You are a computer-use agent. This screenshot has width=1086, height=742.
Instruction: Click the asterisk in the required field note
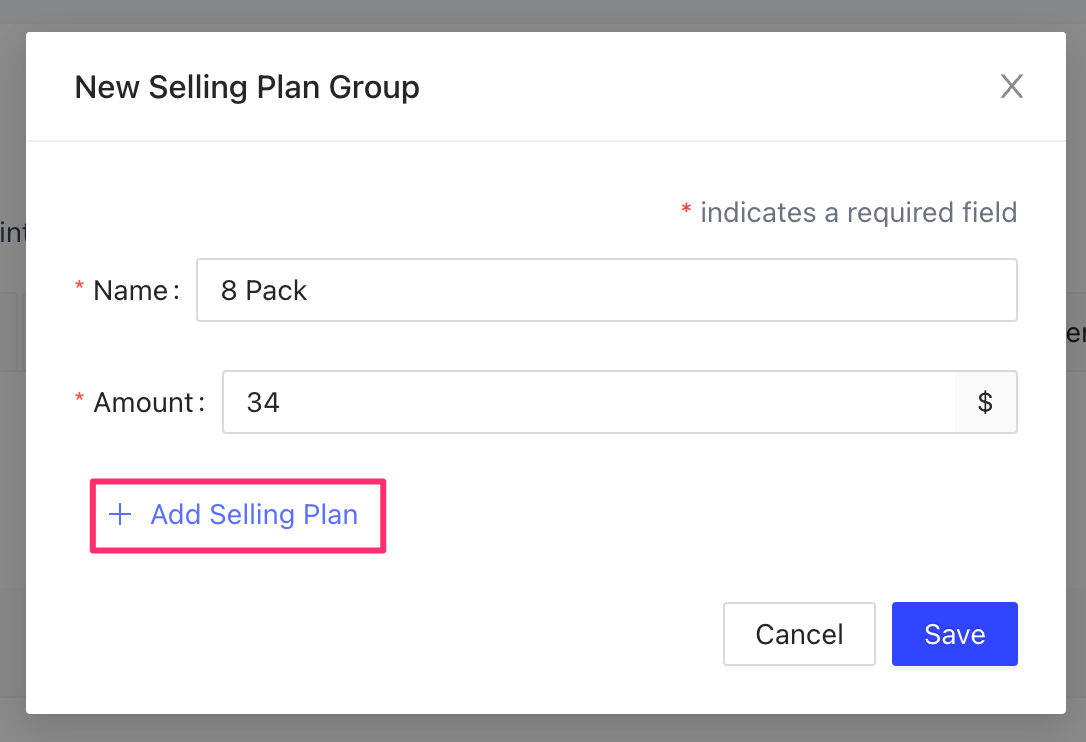686,211
